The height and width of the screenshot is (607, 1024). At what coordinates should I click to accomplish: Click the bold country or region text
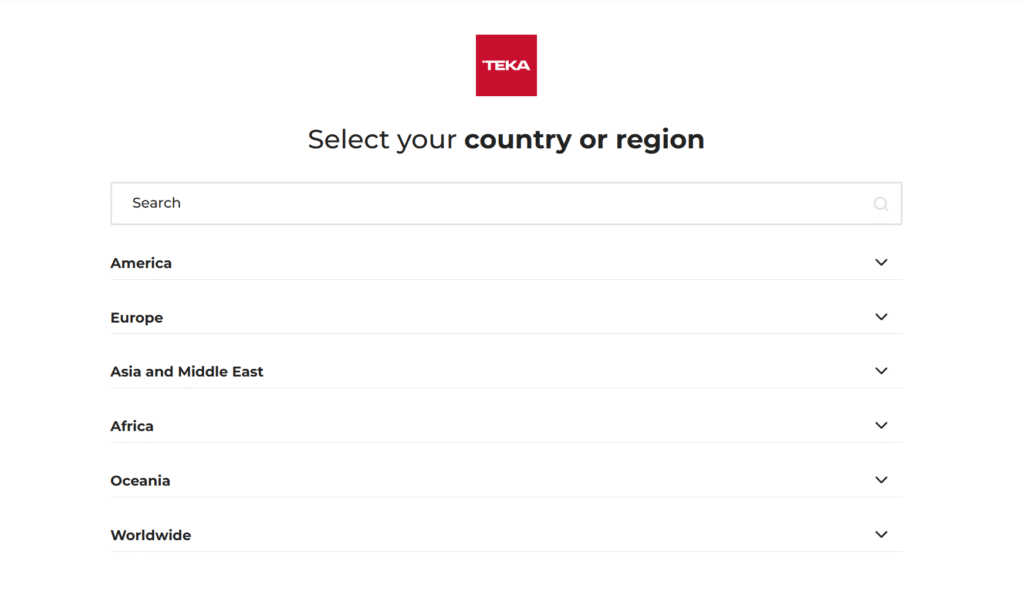[x=585, y=139]
